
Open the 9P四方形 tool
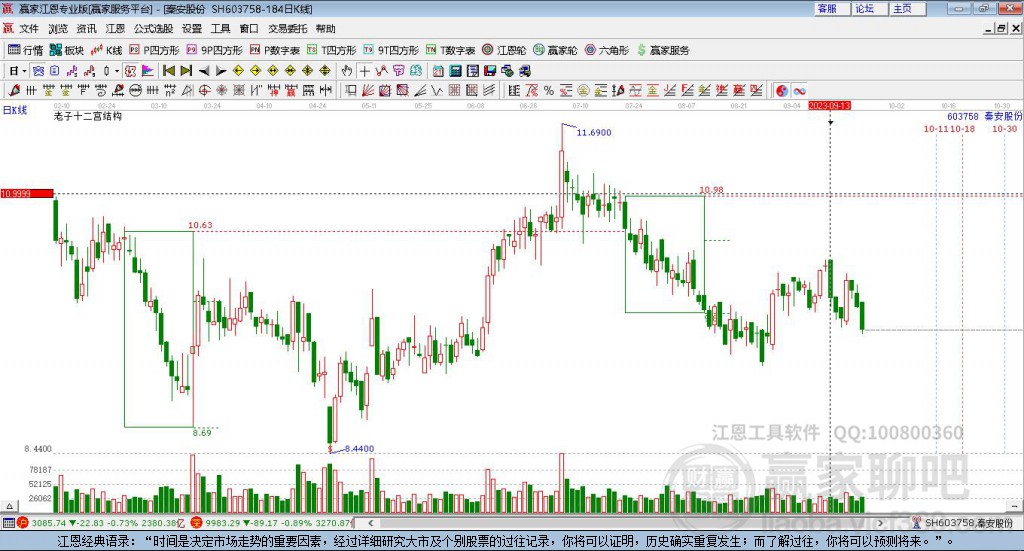coord(214,50)
